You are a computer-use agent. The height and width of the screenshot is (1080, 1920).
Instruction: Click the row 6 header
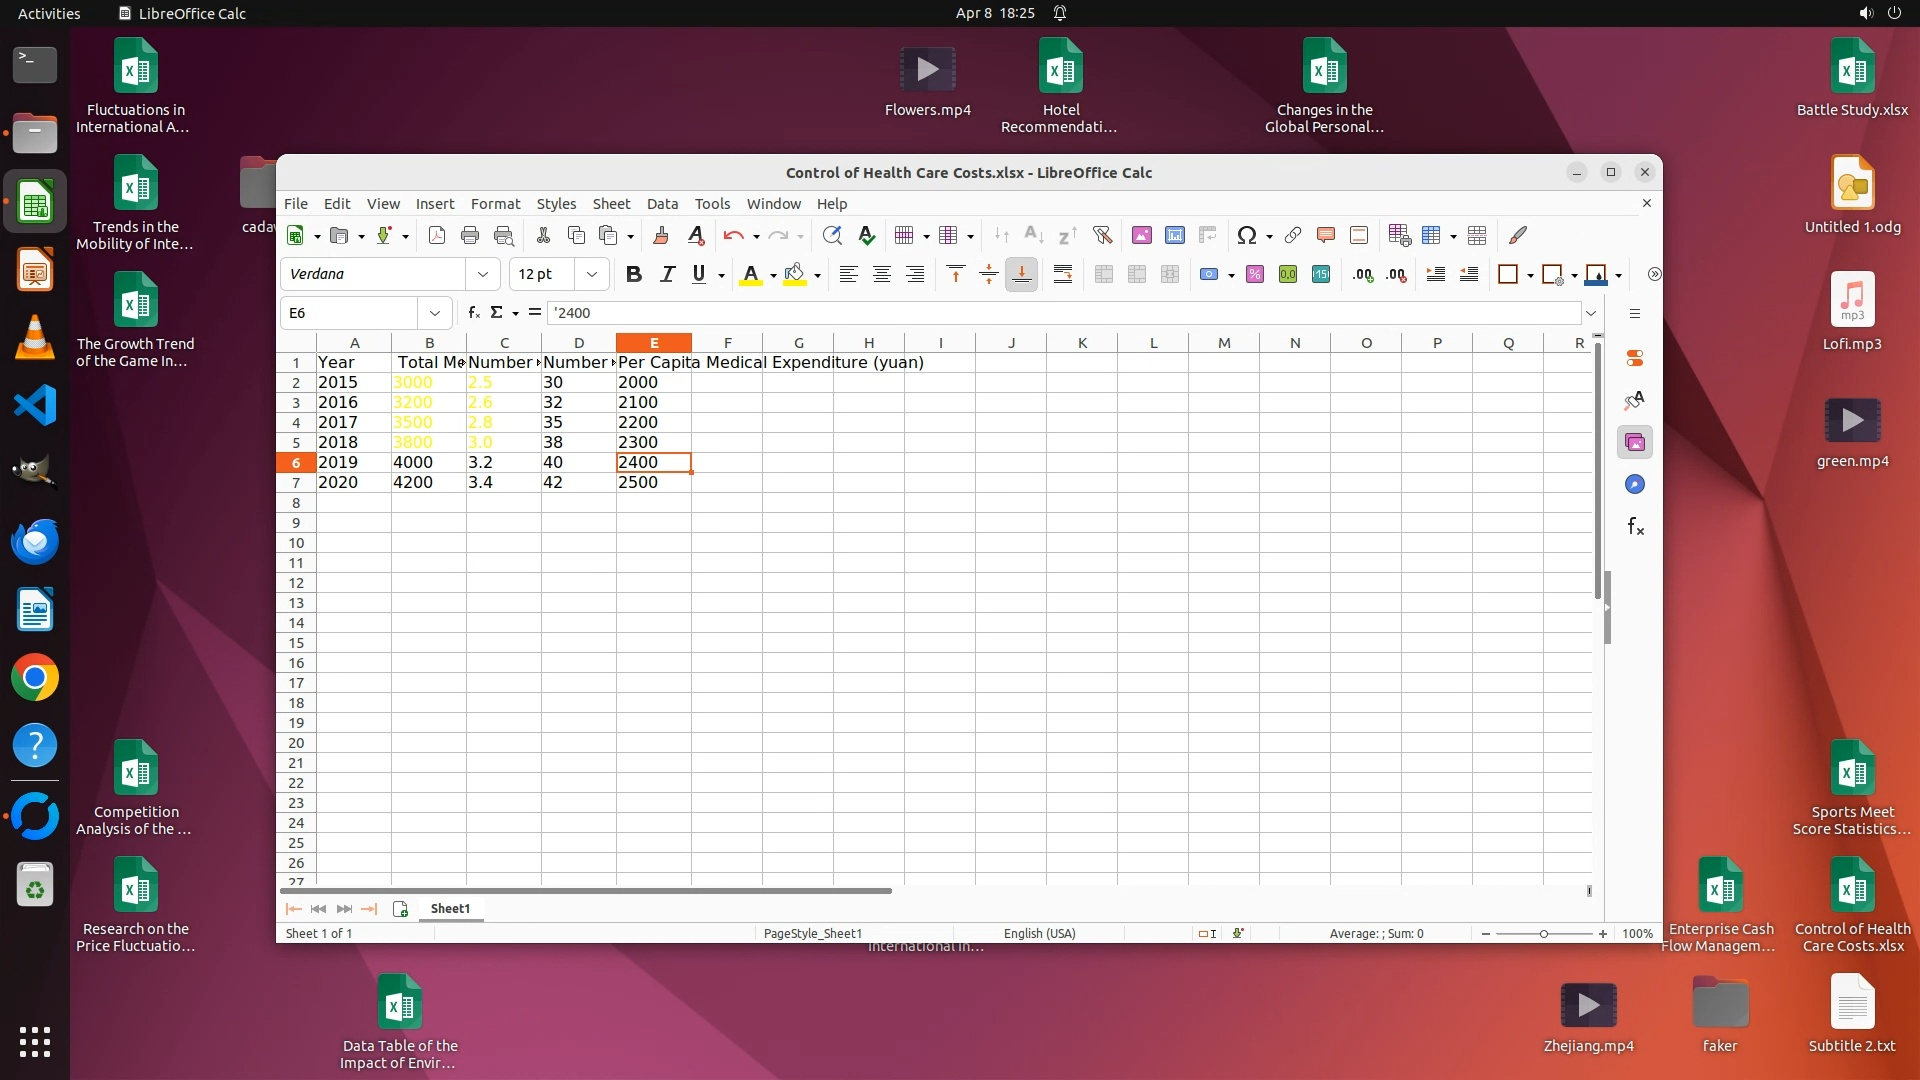(x=296, y=462)
